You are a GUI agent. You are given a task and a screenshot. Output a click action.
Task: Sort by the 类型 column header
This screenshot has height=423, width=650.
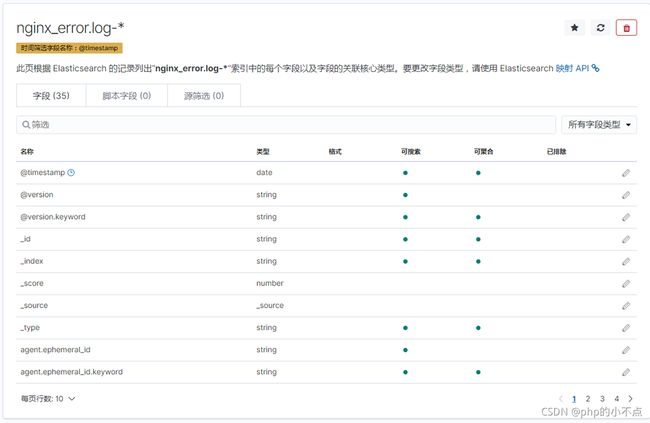(263, 151)
